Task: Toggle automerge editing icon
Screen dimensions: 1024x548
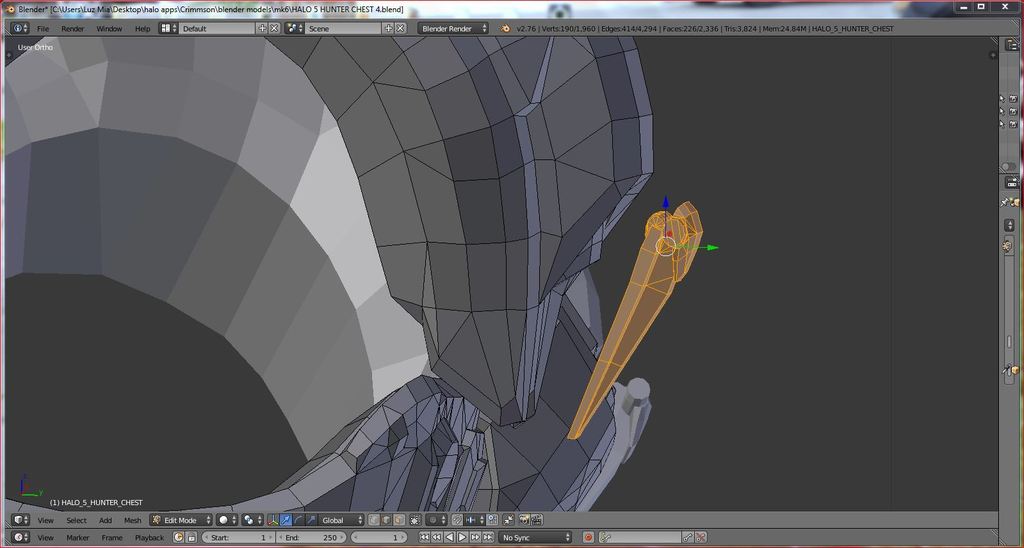Action: pos(508,520)
